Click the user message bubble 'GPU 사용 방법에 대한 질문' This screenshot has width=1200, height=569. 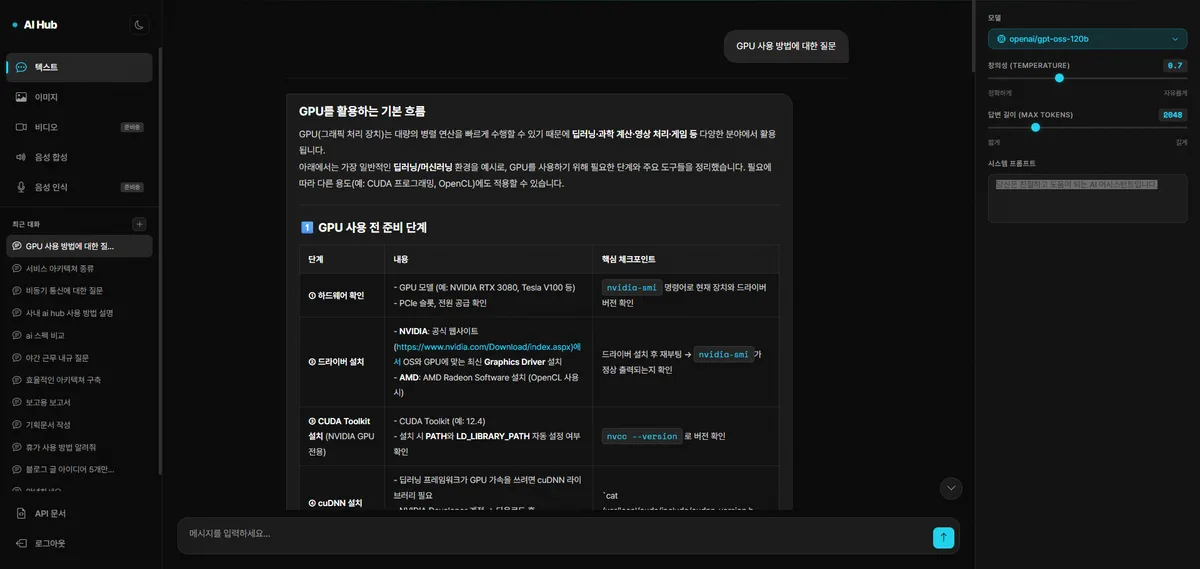(x=786, y=46)
